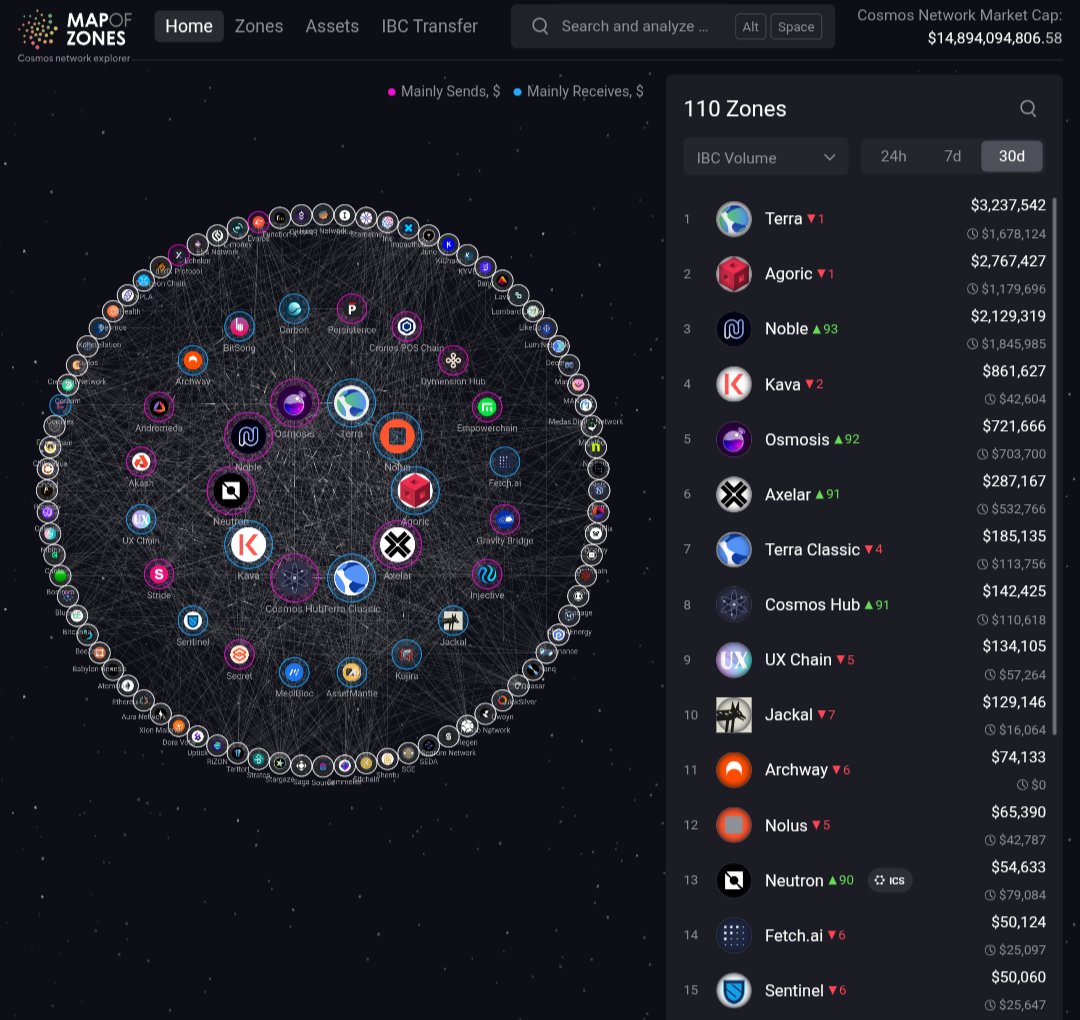The height and width of the screenshot is (1020, 1080).
Task: Select the Axelar node on the map
Action: [397, 545]
